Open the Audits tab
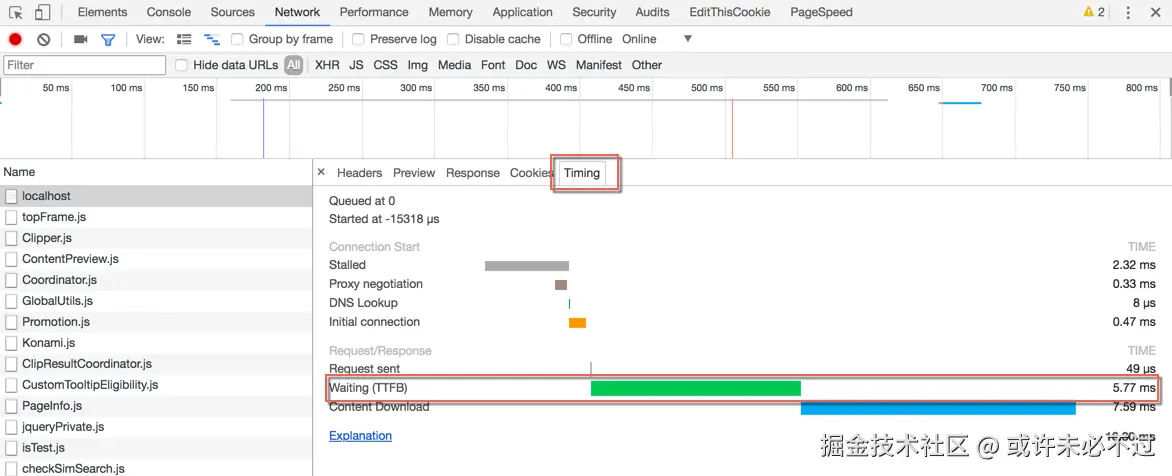 pos(653,12)
